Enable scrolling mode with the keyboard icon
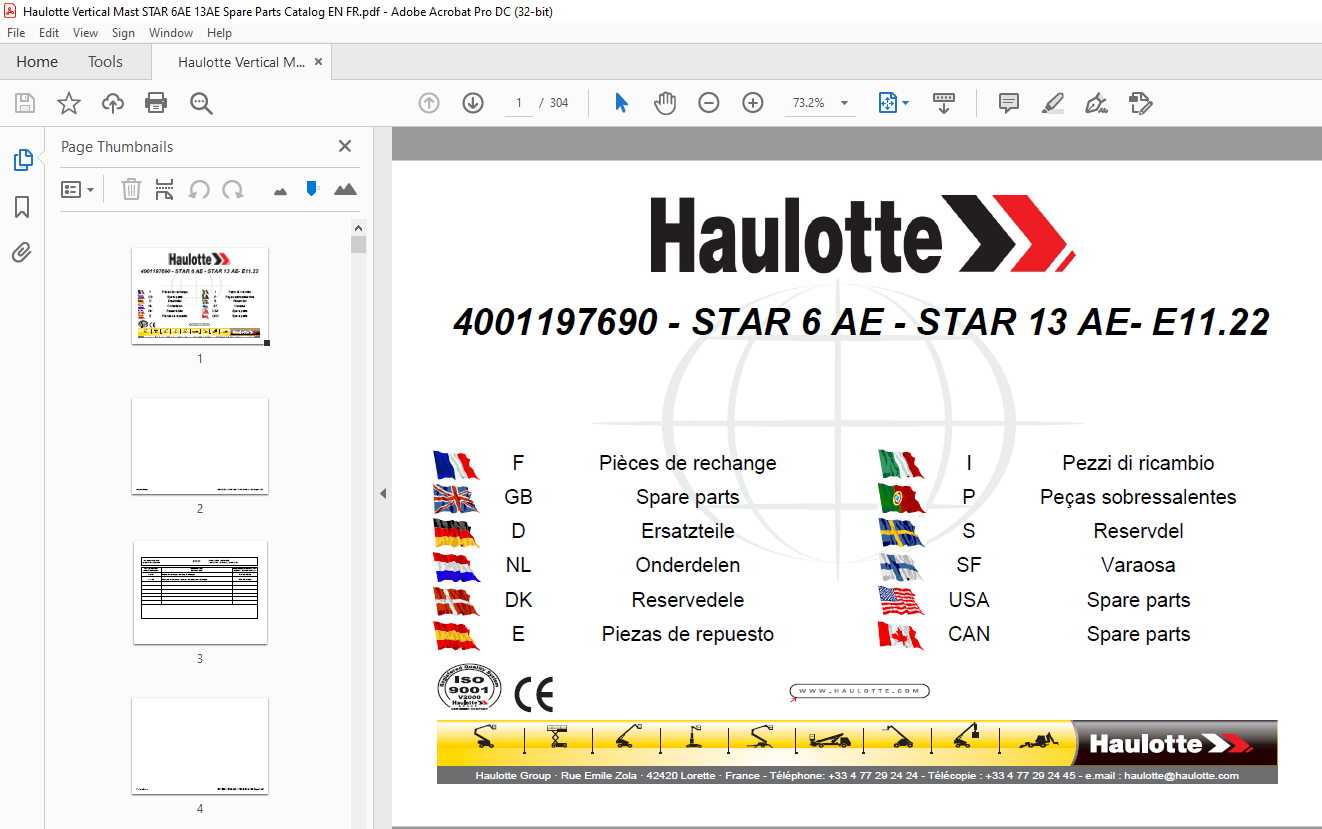This screenshot has height=829, width=1322. 944,103
